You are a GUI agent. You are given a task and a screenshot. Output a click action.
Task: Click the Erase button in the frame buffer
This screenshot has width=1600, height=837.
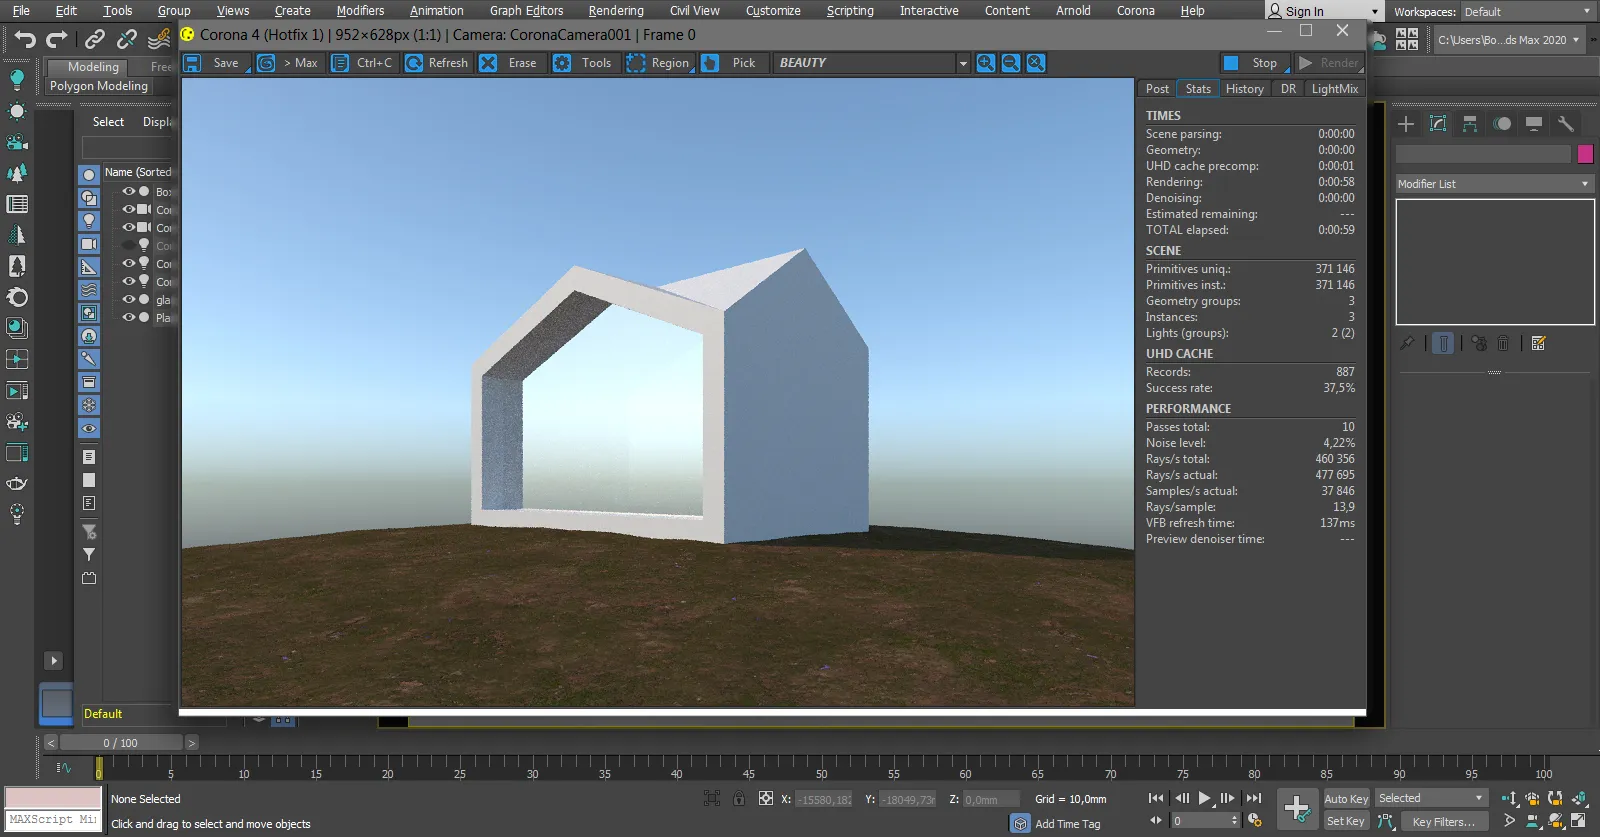[x=510, y=63]
